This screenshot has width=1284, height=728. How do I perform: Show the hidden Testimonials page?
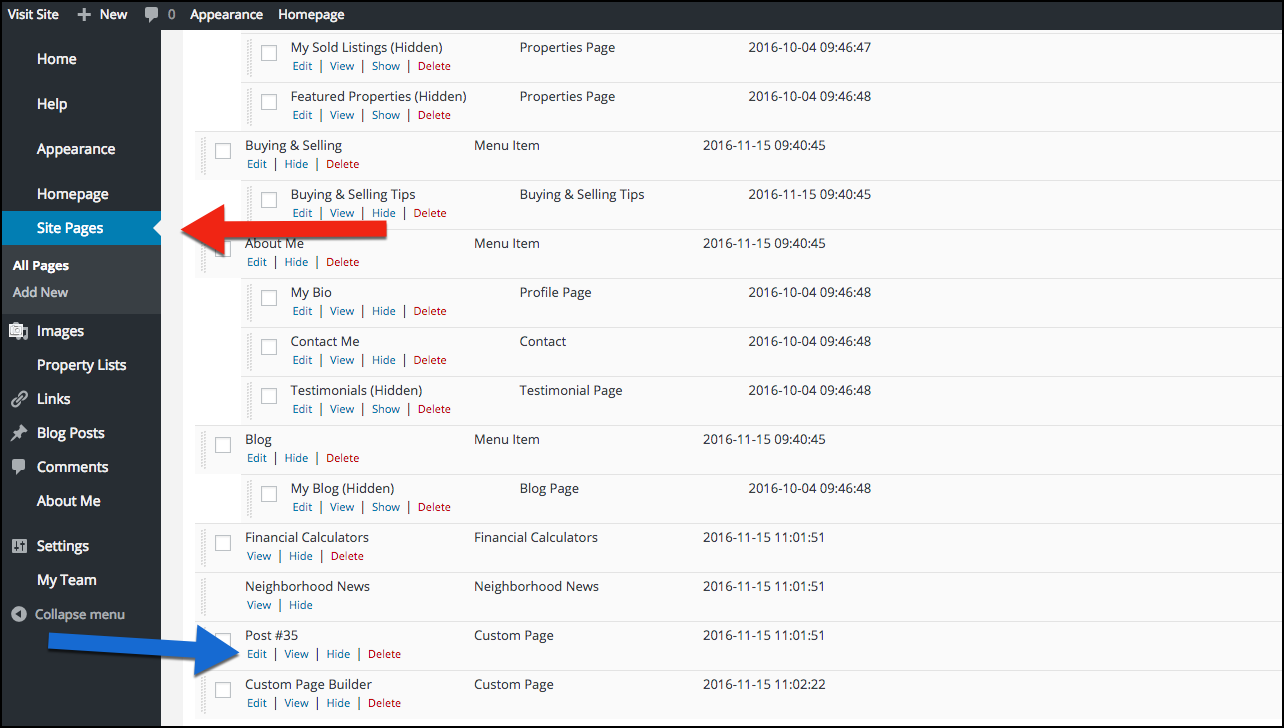point(386,409)
